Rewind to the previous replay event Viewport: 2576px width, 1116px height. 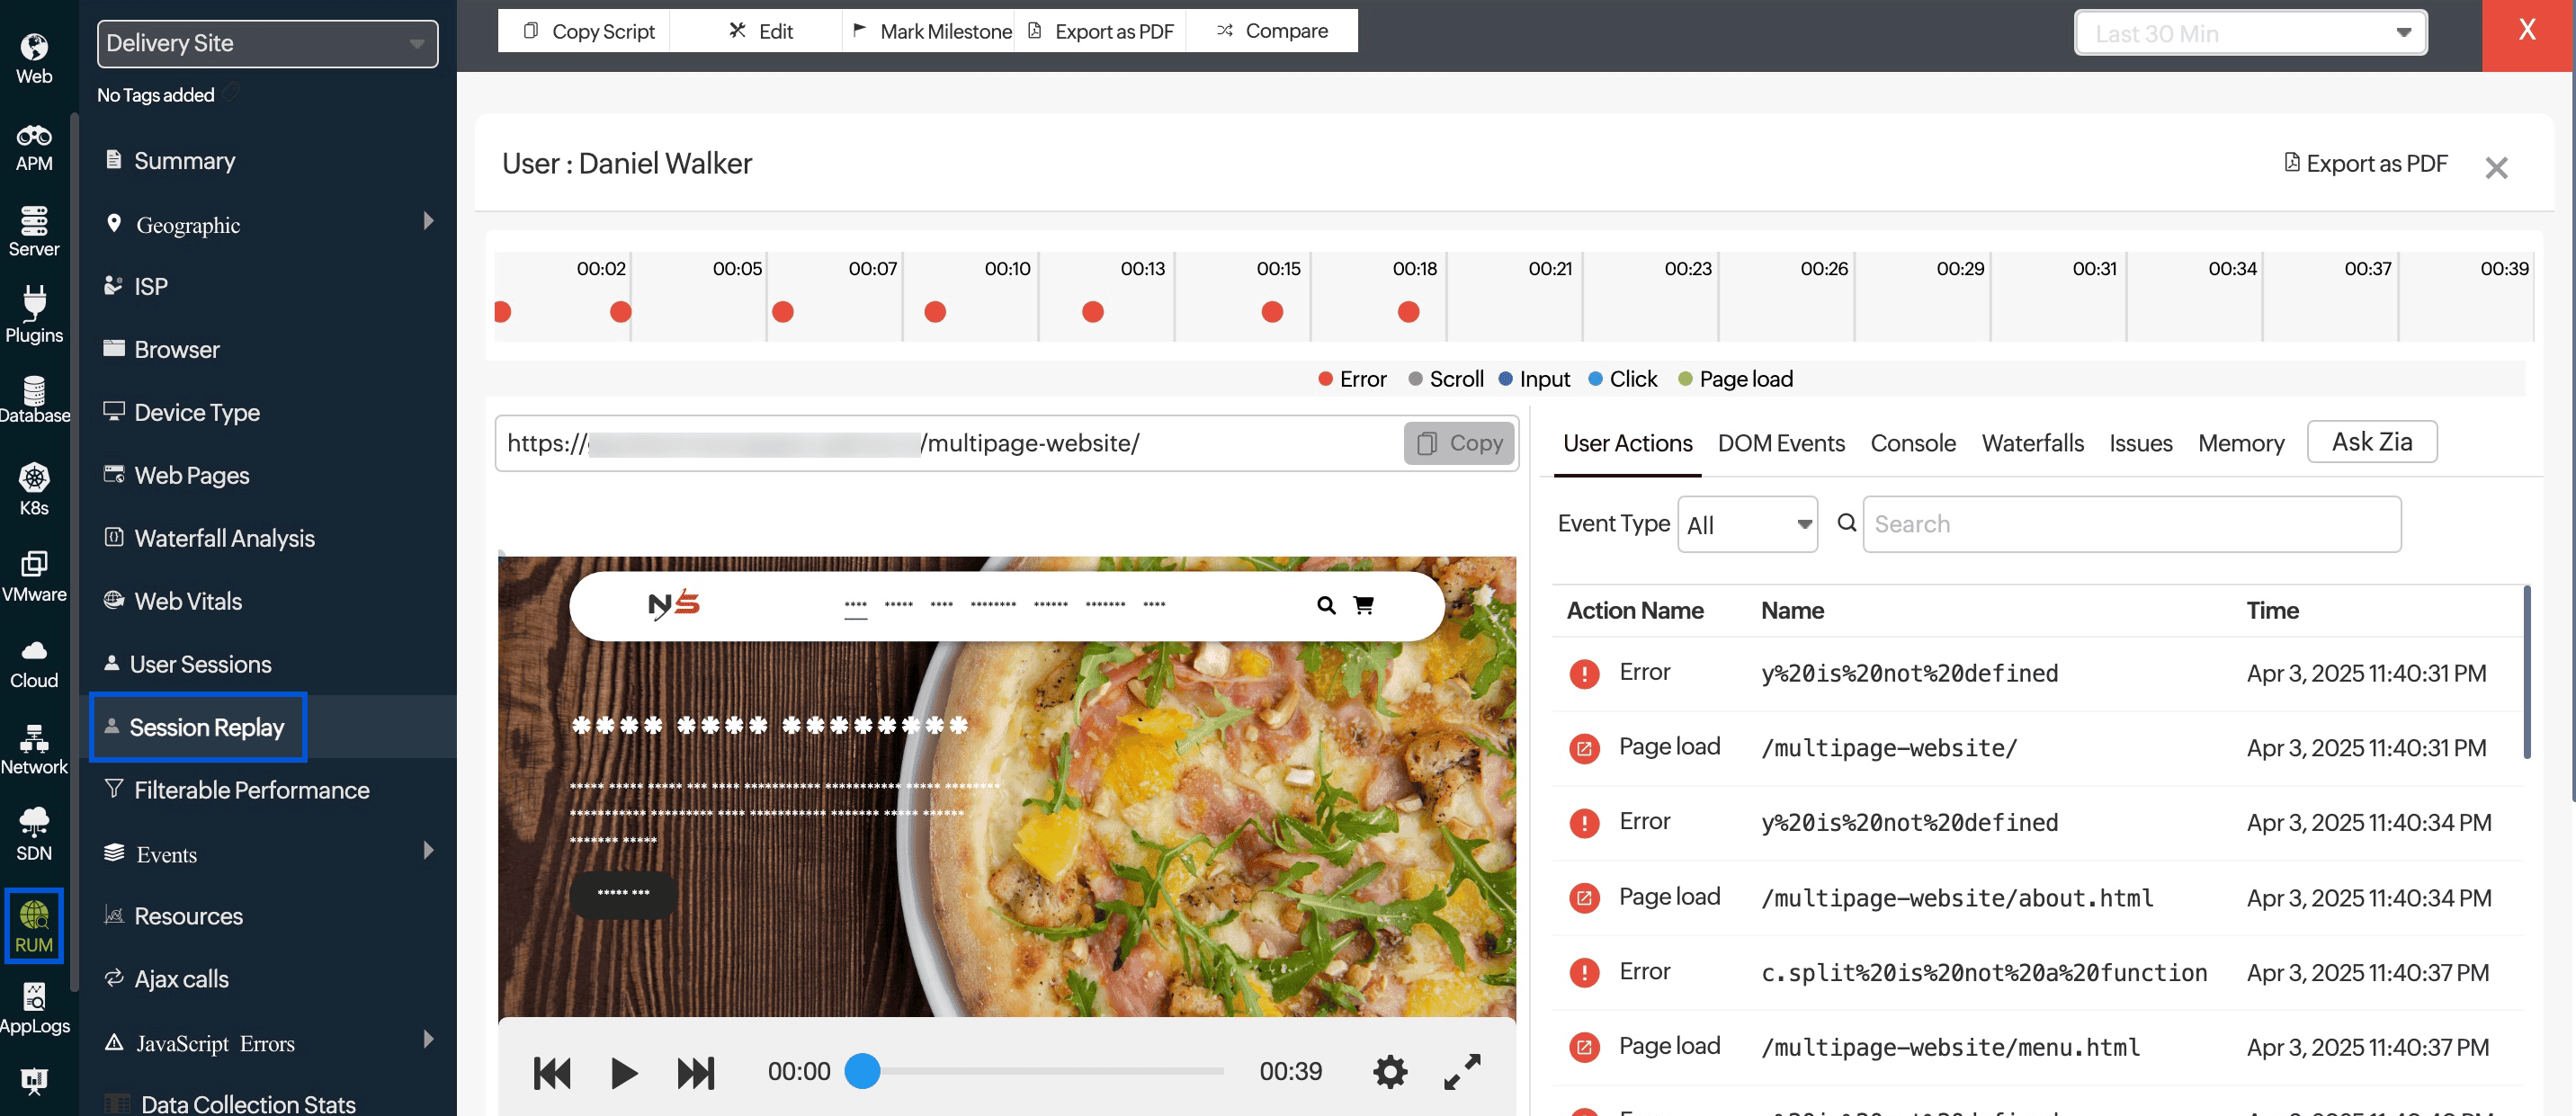[x=552, y=1072]
